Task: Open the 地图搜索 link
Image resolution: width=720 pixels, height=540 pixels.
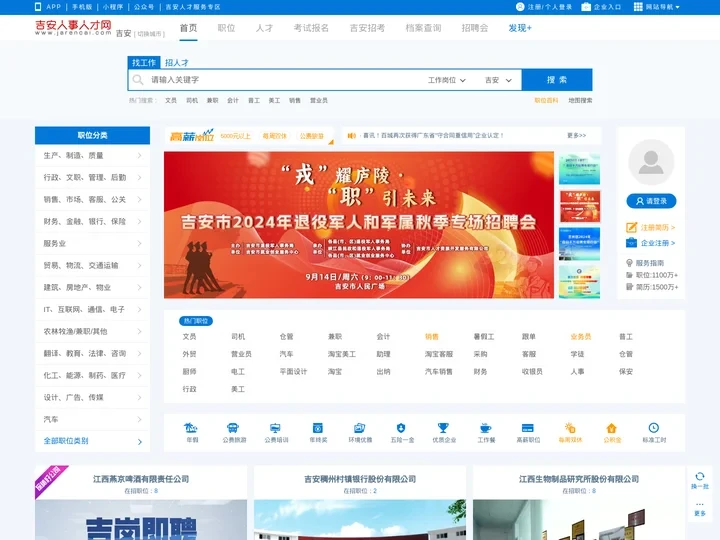Action: 580,101
